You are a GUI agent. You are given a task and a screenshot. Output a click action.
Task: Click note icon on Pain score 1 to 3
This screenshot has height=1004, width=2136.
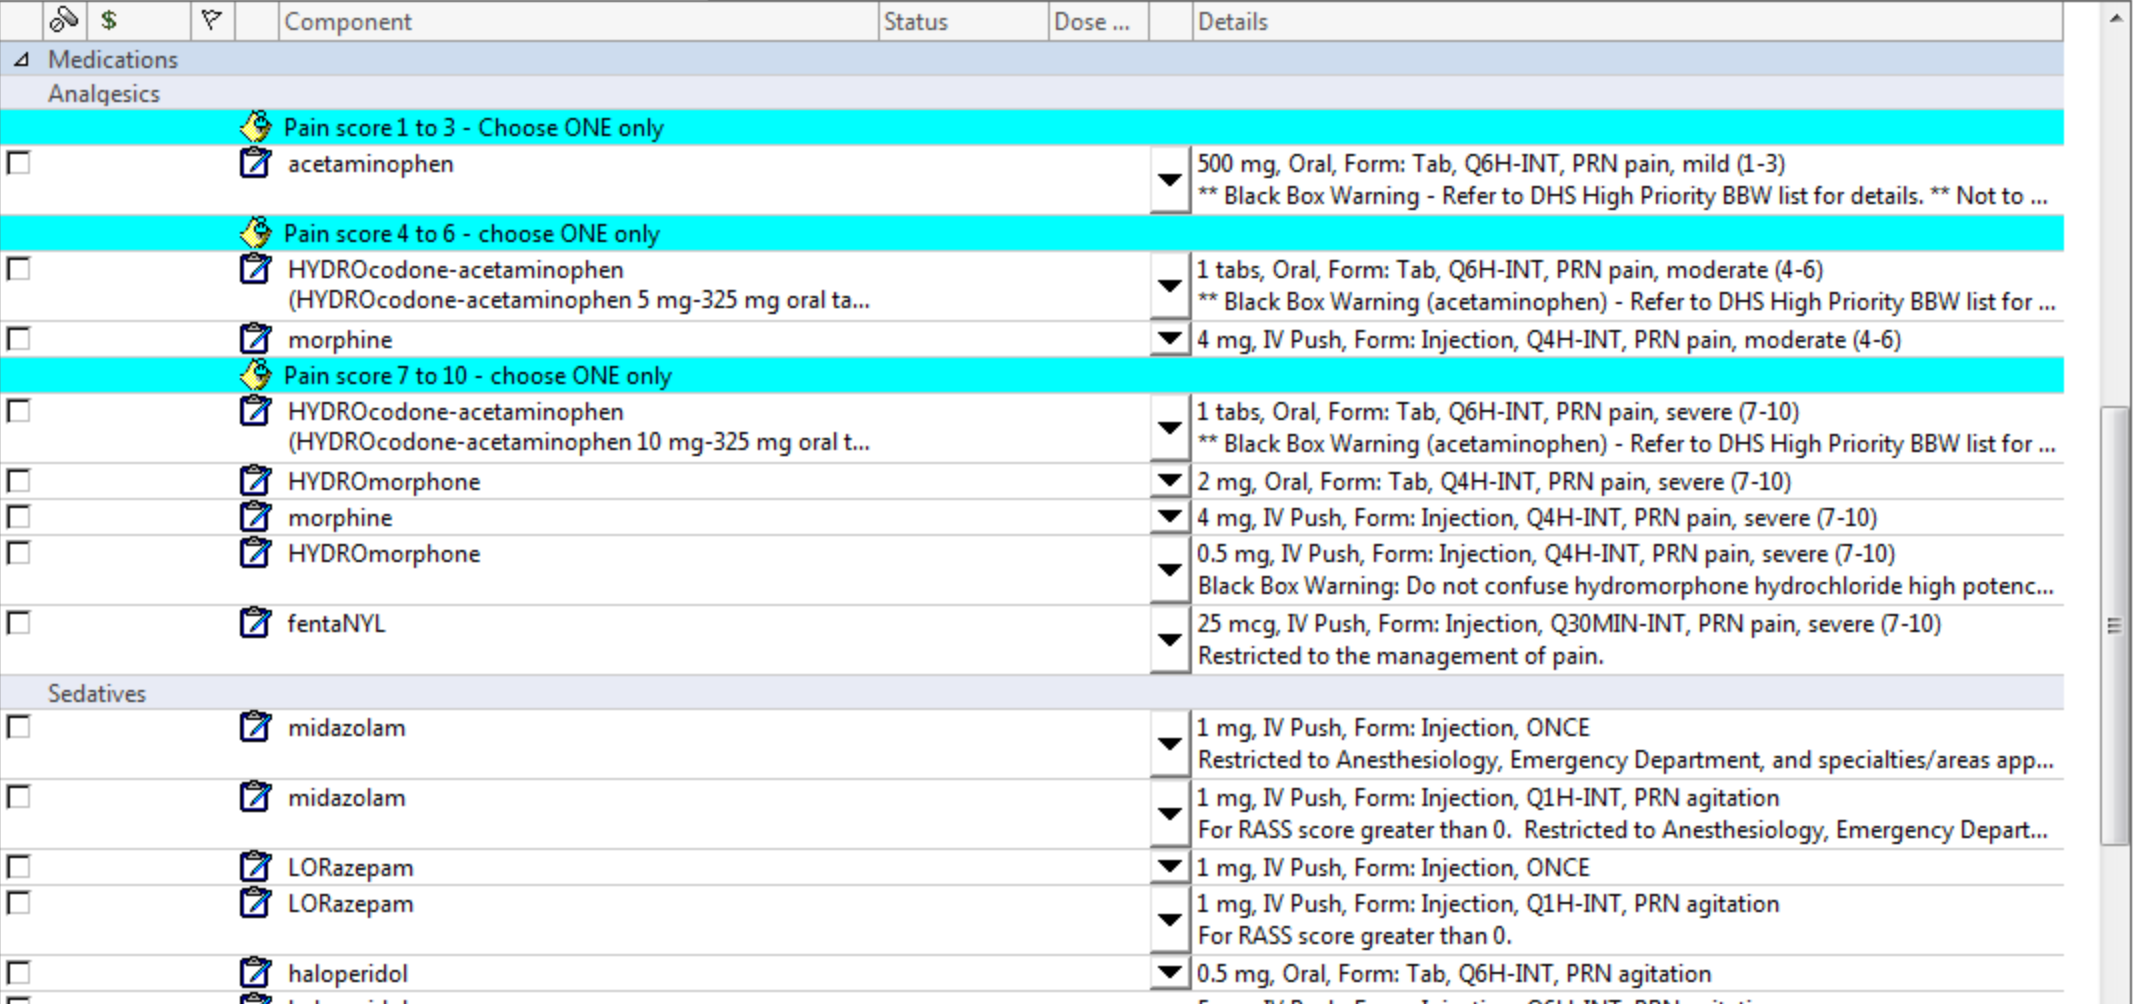coord(256,127)
